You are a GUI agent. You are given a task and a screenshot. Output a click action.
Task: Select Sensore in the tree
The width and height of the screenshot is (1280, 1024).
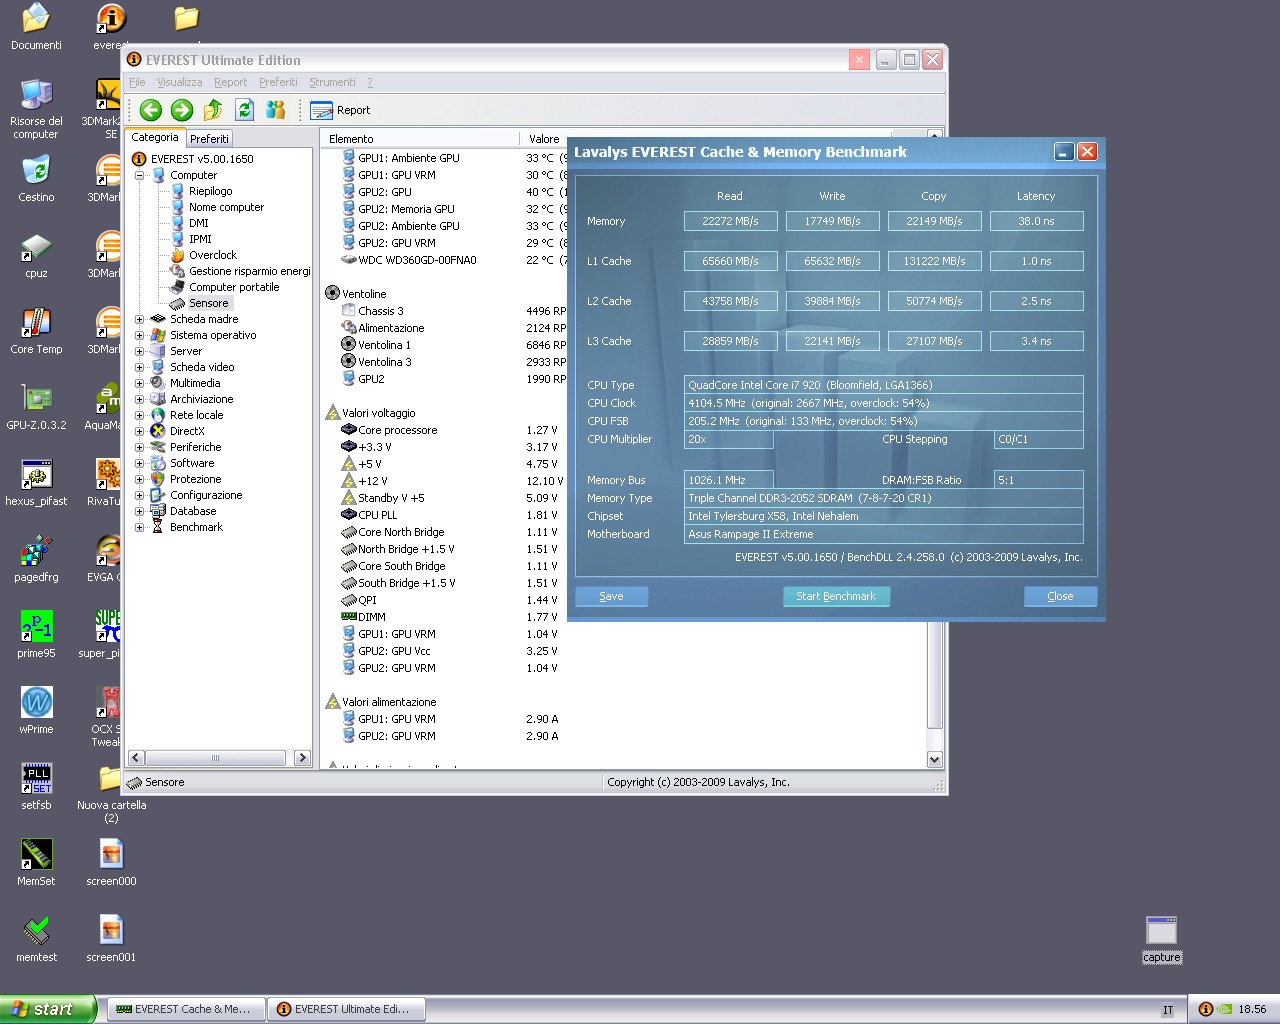(208, 303)
